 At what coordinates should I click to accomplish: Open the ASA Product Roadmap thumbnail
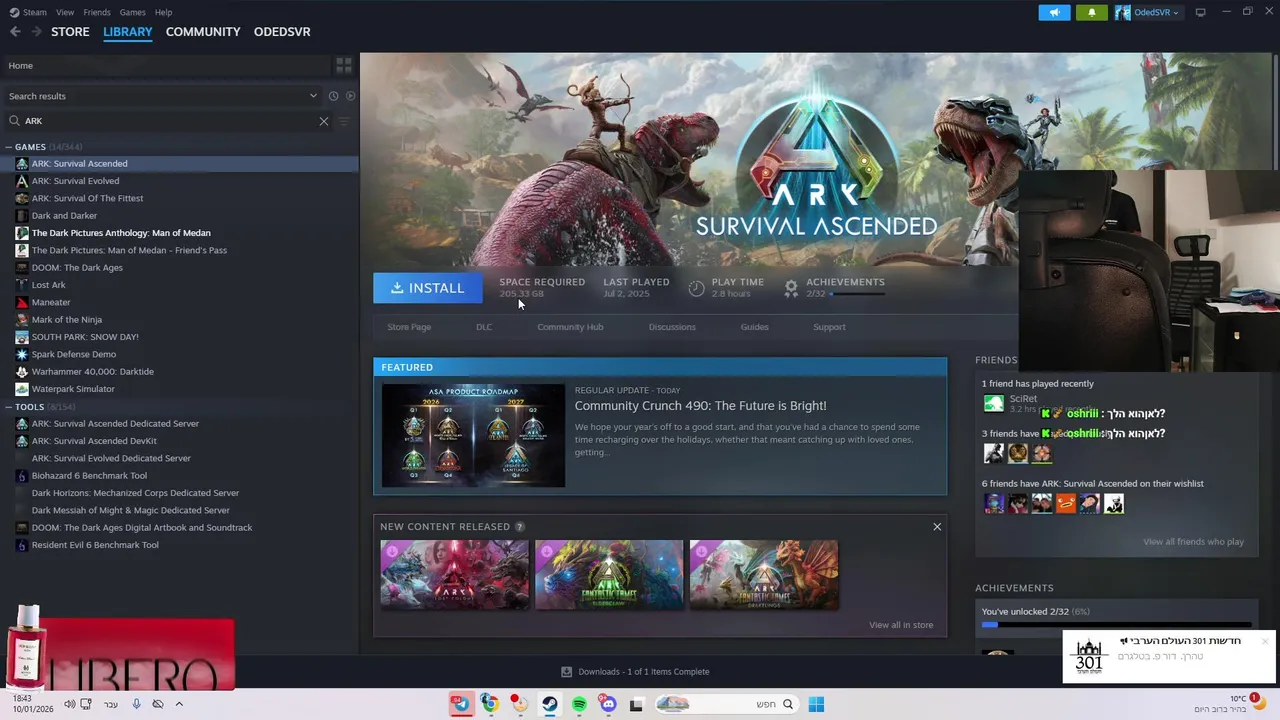click(473, 435)
